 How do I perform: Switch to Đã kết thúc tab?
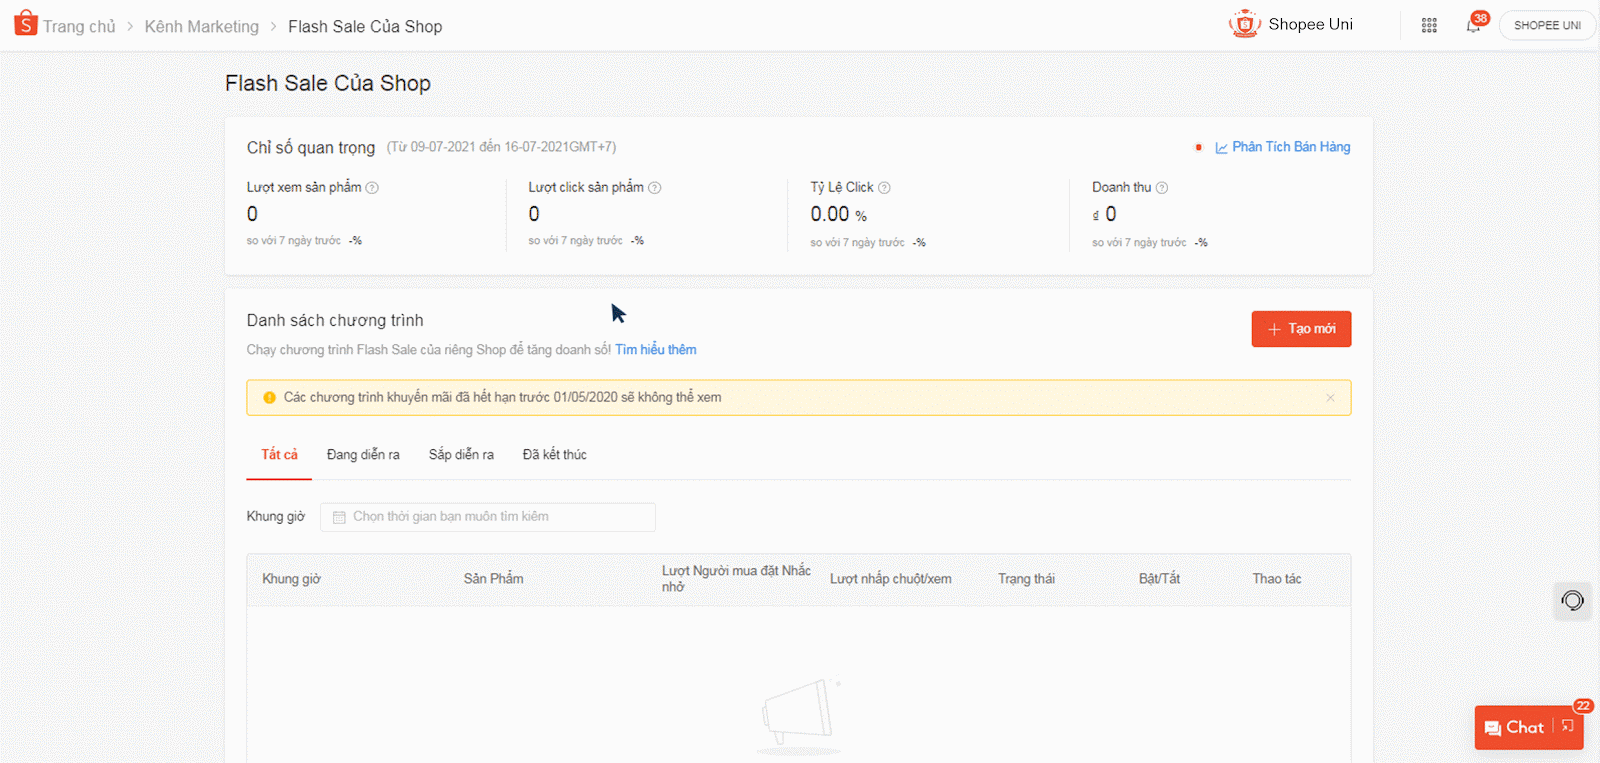click(555, 455)
